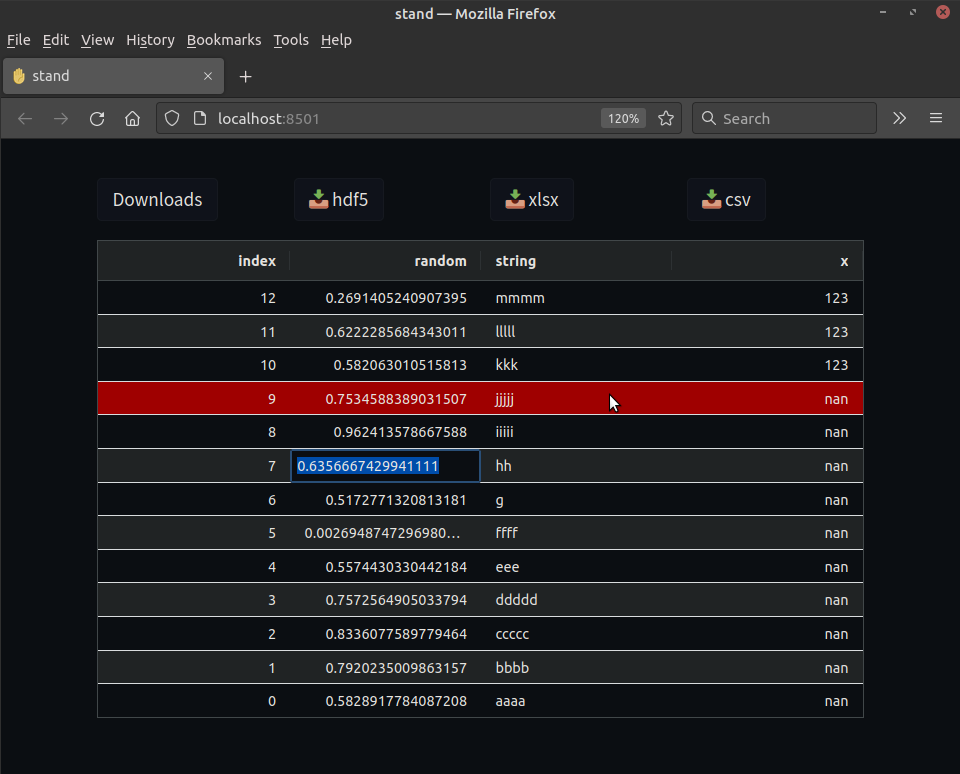This screenshot has width=960, height=774.
Task: Select cell 0.7920235009863157
Action: coord(385,667)
